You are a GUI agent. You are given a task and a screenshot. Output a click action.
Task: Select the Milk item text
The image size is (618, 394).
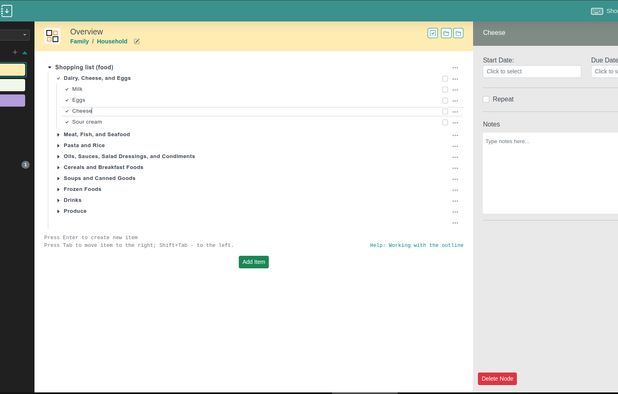(77, 89)
